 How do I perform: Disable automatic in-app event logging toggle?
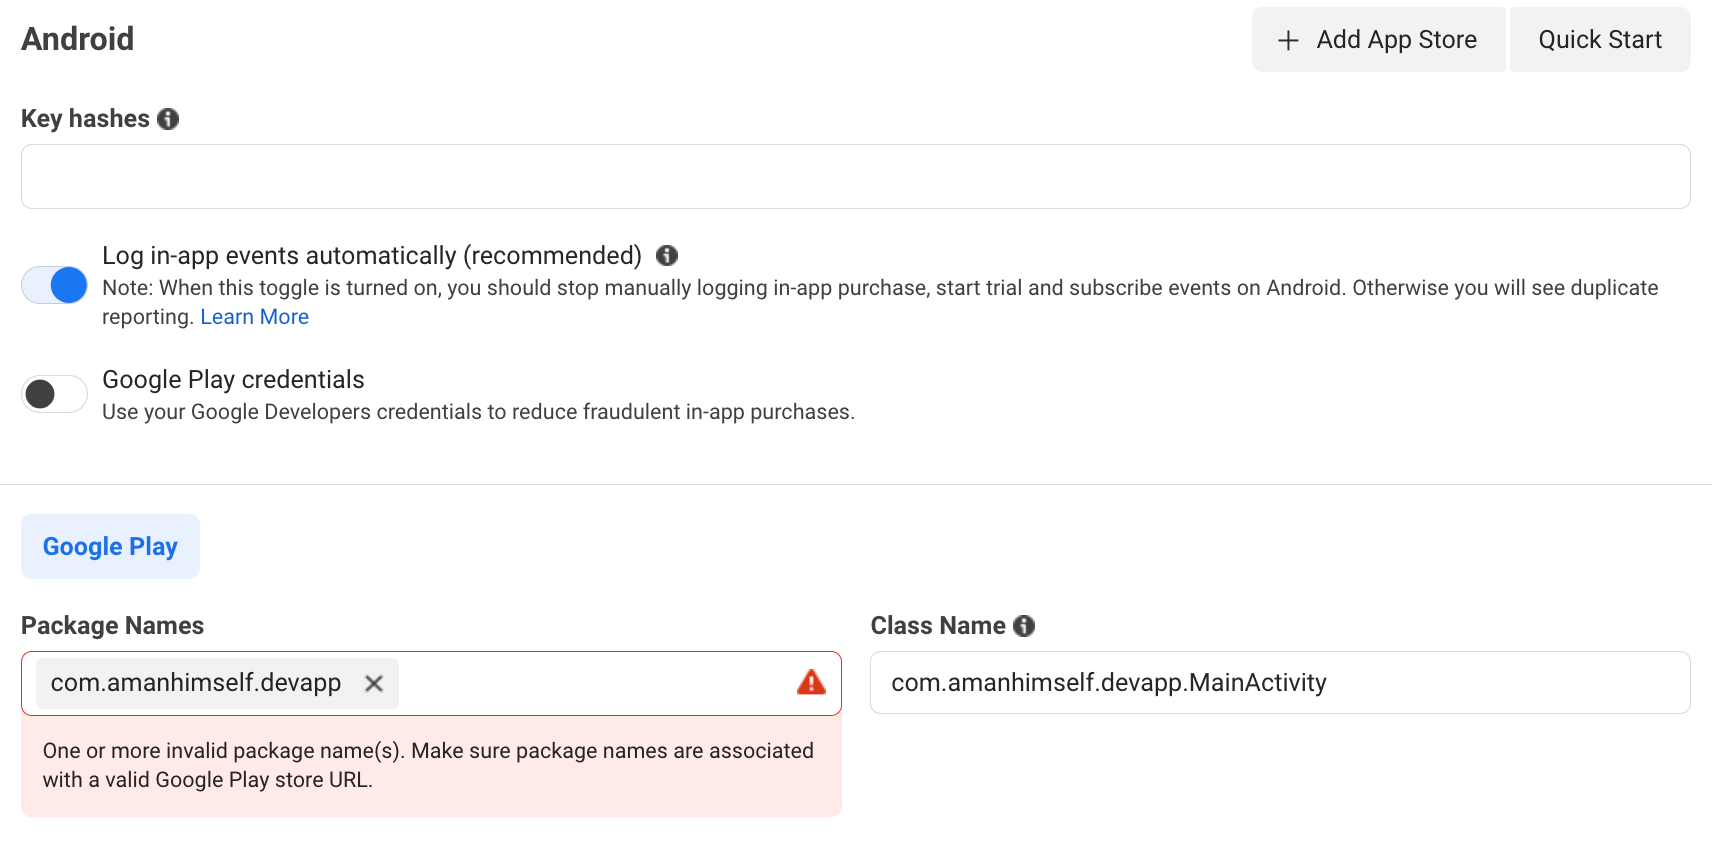pos(55,285)
